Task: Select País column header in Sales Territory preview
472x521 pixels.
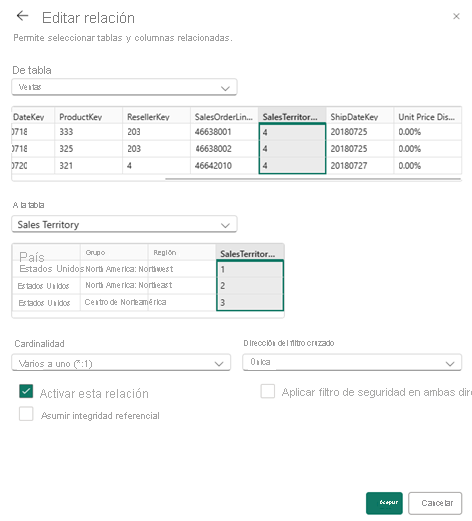Action: (x=46, y=253)
